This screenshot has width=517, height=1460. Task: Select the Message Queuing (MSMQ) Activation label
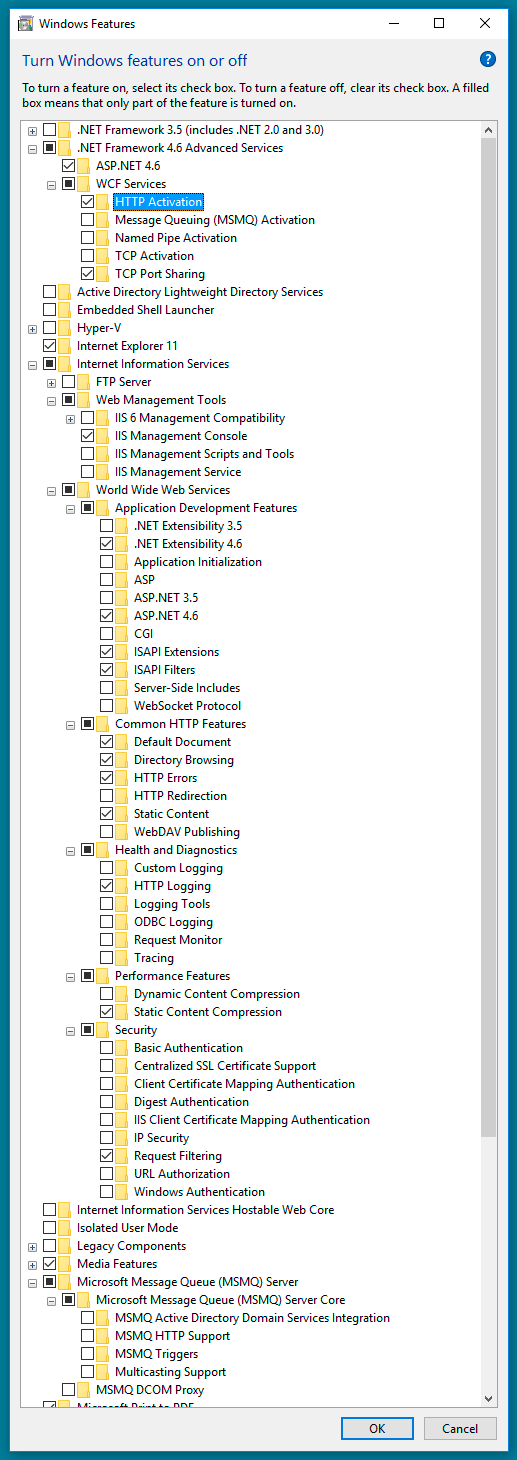(215, 220)
